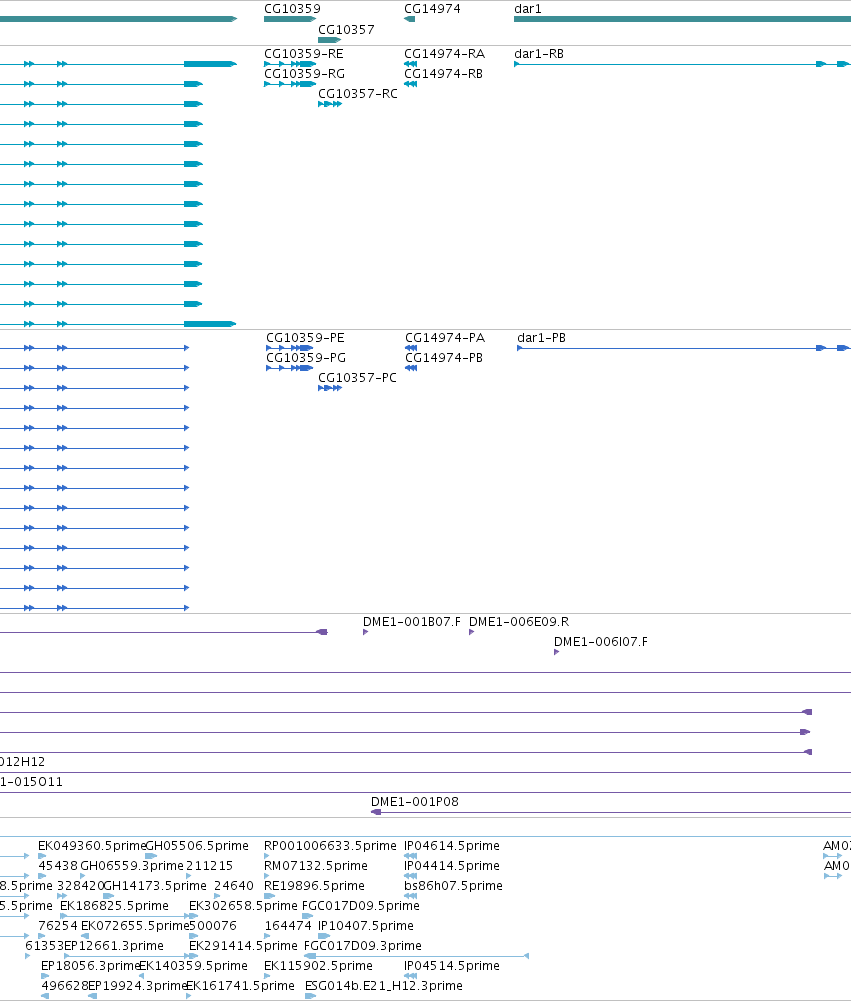Image resolution: width=851 pixels, height=1001 pixels.
Task: Select EST label IP04514.5prime
Action: 452,966
